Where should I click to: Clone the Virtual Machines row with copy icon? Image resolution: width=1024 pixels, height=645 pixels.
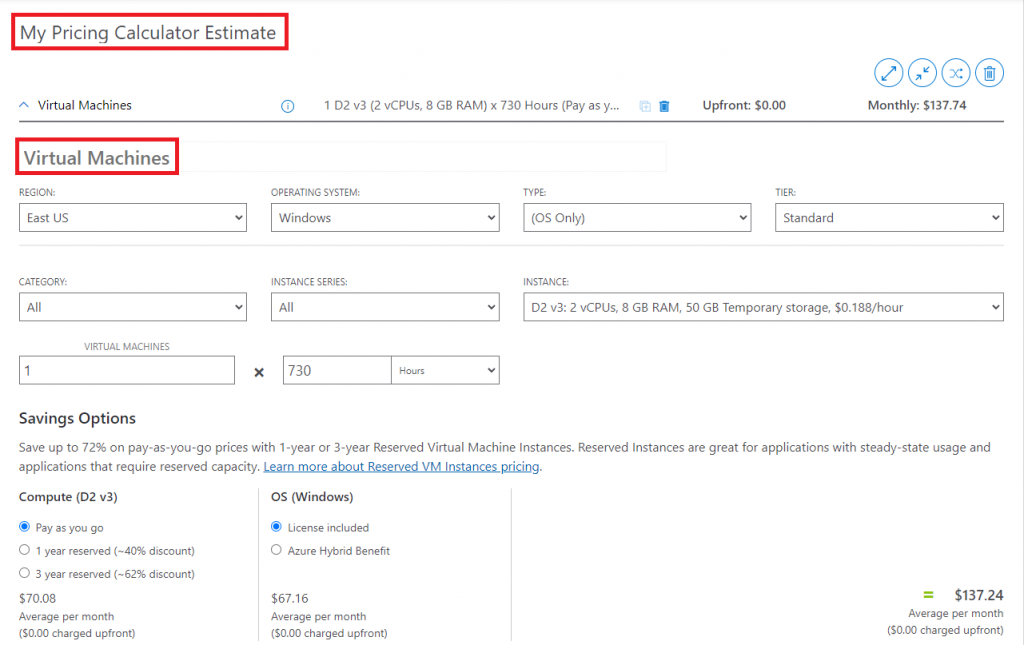[x=645, y=106]
